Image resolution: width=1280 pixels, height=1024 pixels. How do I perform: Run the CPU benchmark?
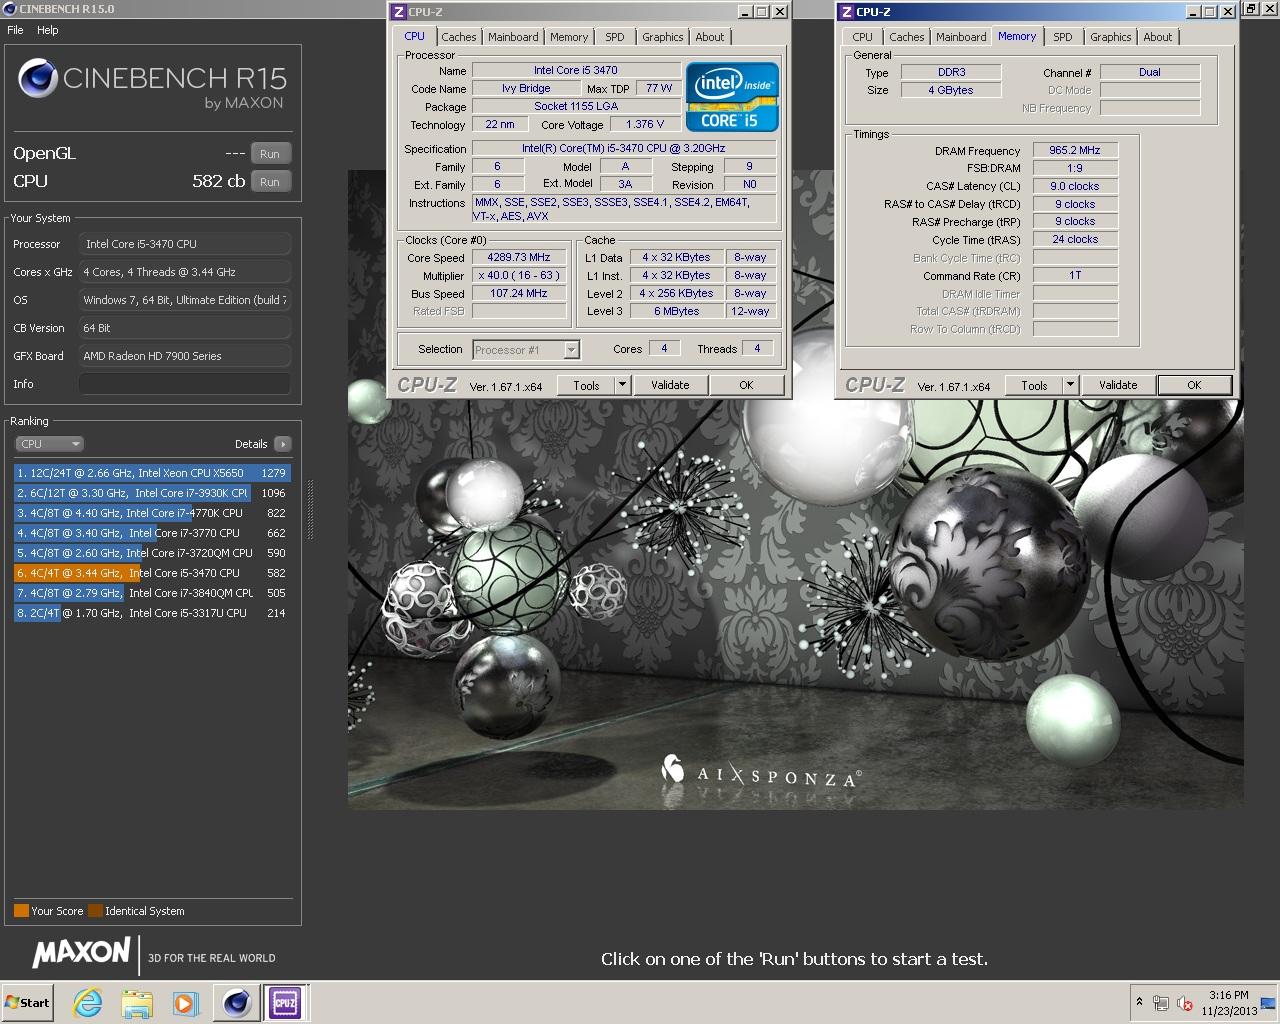coord(270,182)
